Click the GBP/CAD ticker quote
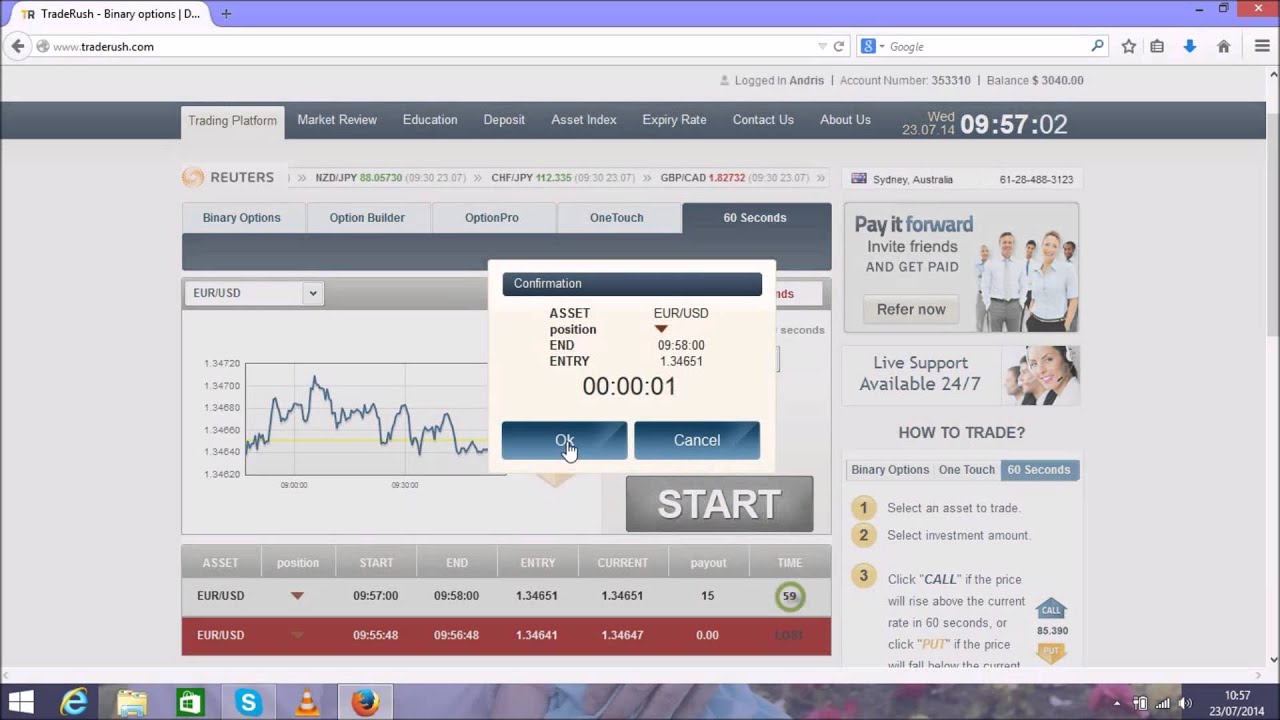The height and width of the screenshot is (720, 1280). coord(734,178)
